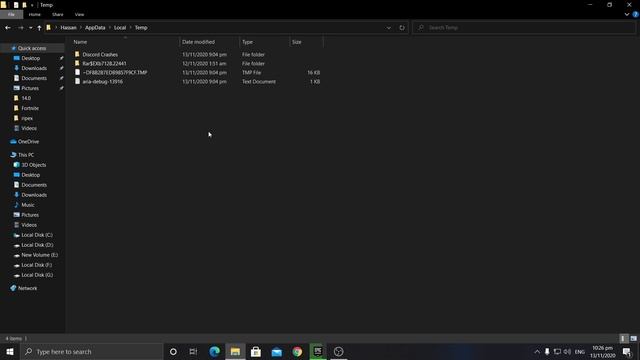Expand the address bar history dropdown

pyautogui.click(x=389, y=28)
